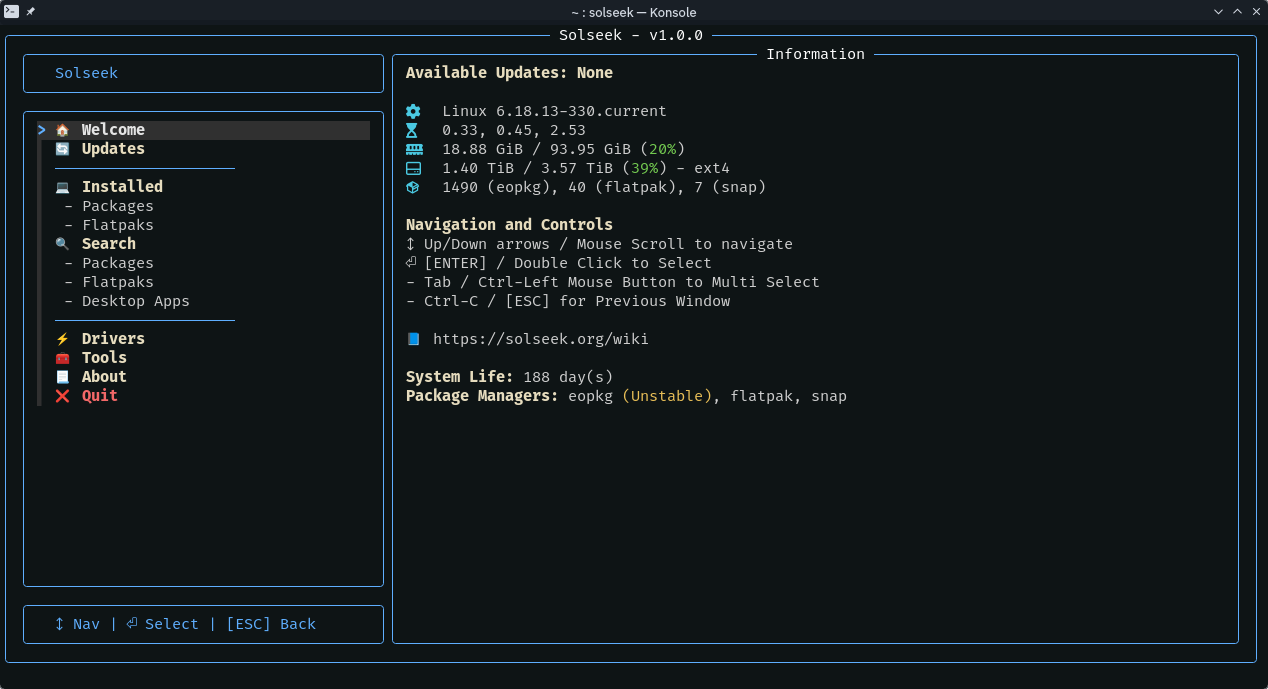1268x689 pixels.
Task: Click the gear icon beside the kernel version
Action: (413, 111)
